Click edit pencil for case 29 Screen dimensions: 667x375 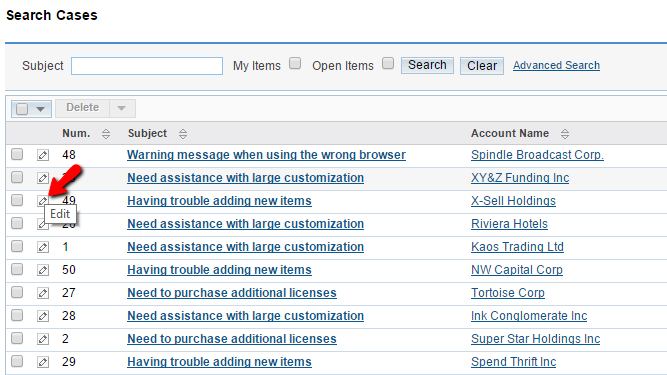pyautogui.click(x=43, y=362)
